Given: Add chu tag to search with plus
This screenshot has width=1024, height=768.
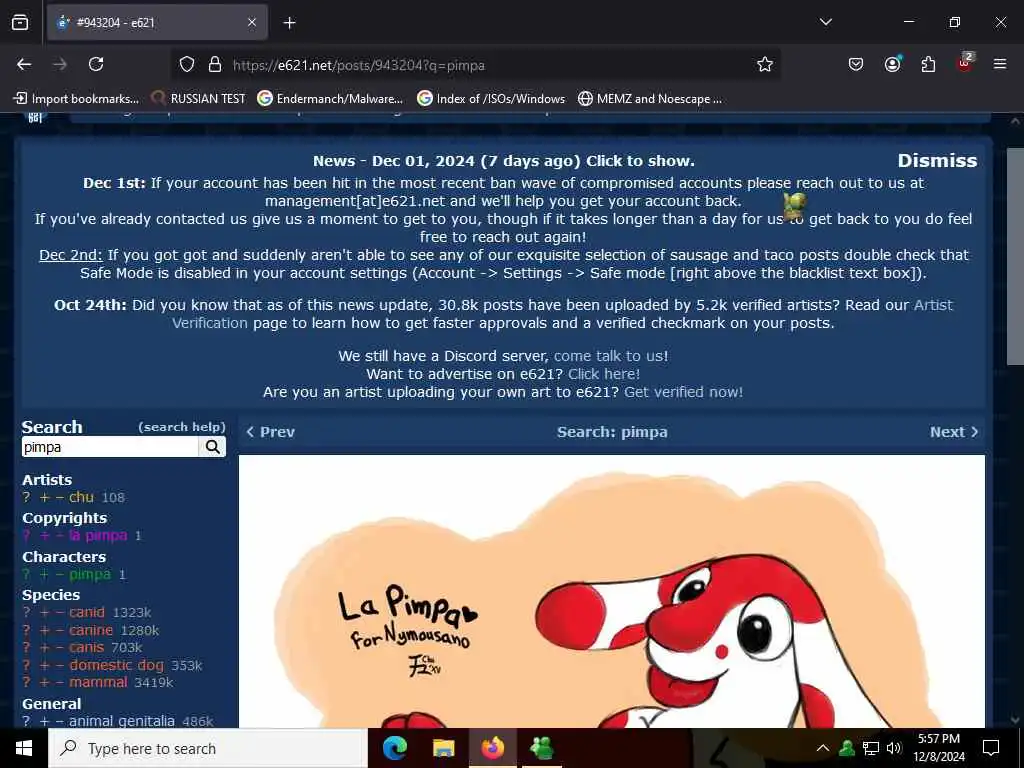Looking at the screenshot, I should [44, 498].
